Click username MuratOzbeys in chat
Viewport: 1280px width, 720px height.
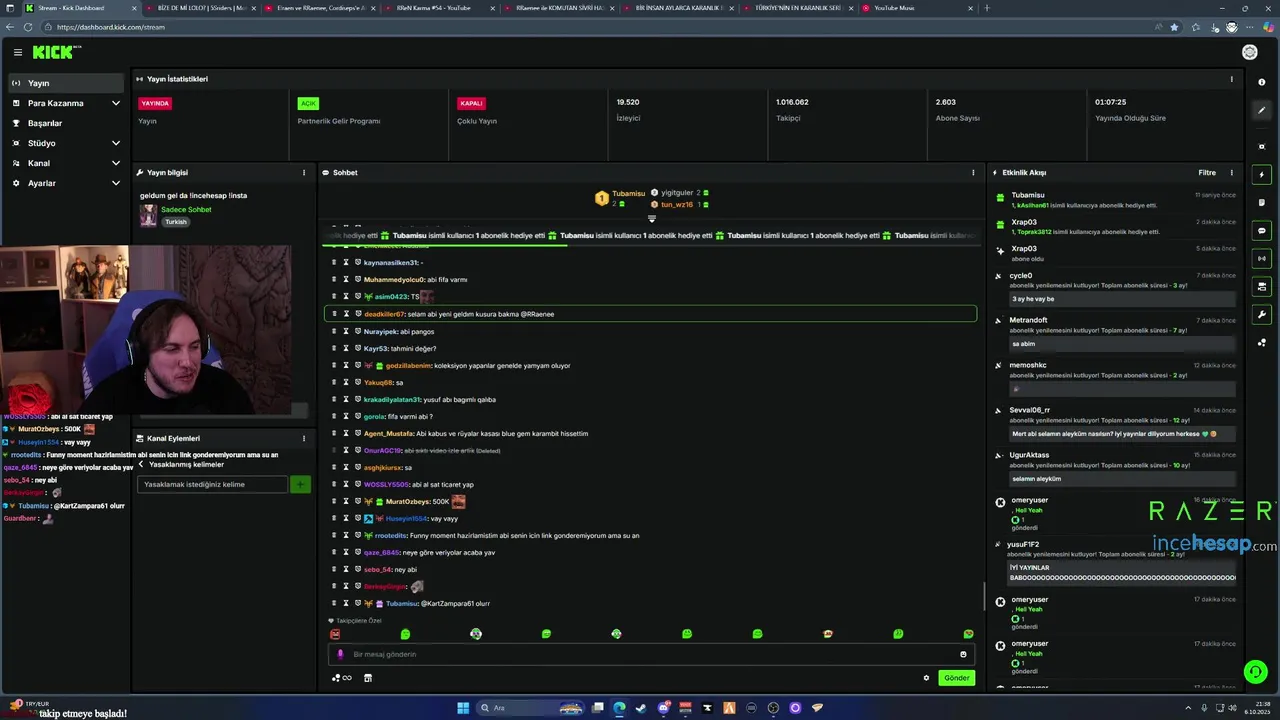coord(409,501)
